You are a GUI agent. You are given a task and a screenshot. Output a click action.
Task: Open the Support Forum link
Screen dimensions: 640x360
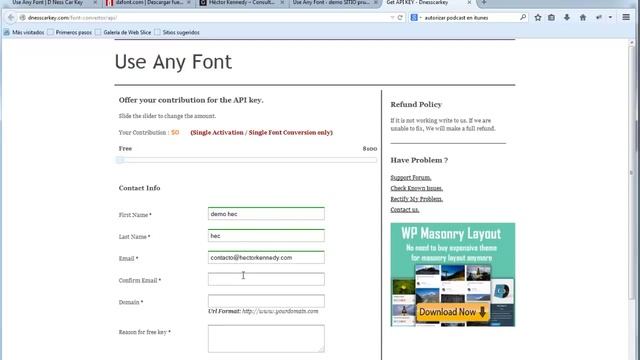[x=411, y=178]
